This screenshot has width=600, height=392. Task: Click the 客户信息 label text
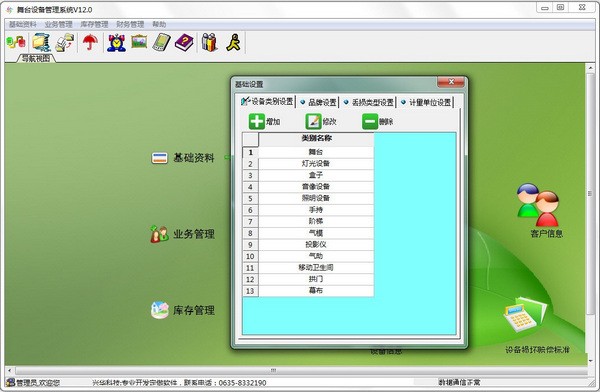tap(547, 234)
